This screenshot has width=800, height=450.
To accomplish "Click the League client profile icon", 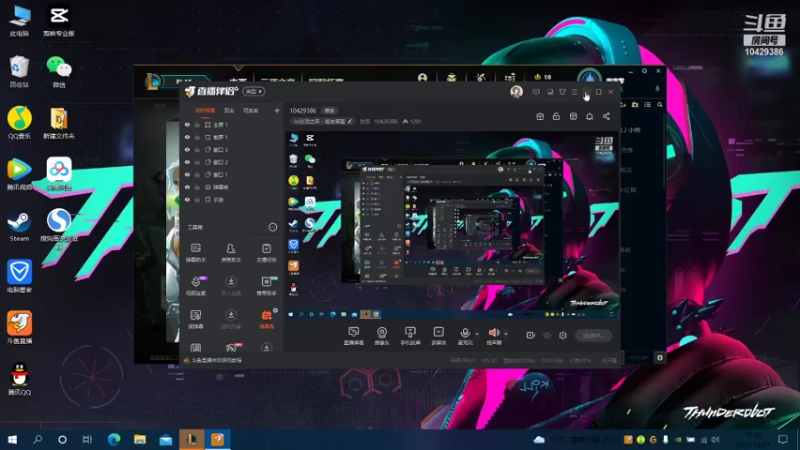I will pyautogui.click(x=422, y=78).
